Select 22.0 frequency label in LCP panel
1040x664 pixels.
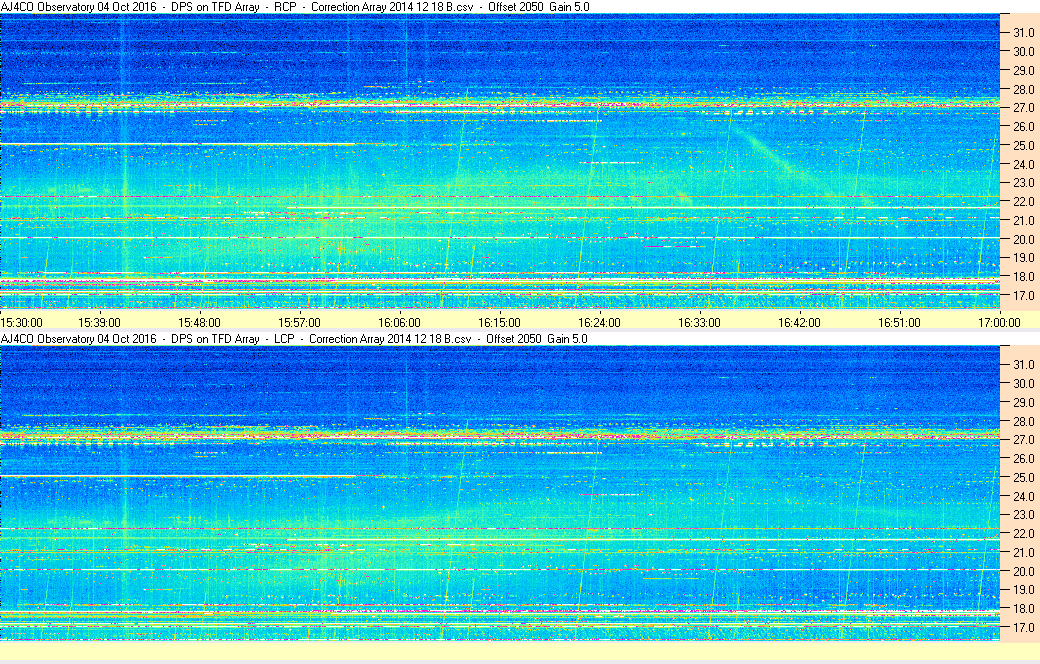pyautogui.click(x=1020, y=534)
